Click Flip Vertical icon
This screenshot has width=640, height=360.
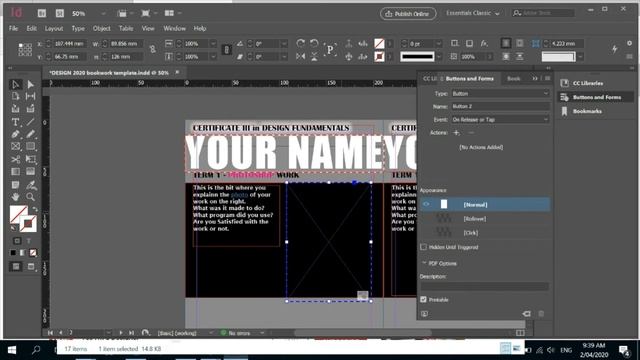coord(314,56)
